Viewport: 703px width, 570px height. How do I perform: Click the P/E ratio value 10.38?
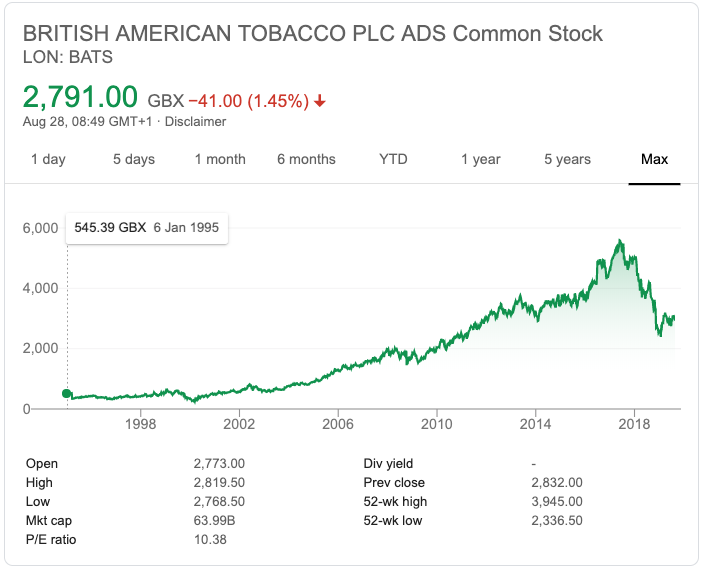pyautogui.click(x=209, y=540)
